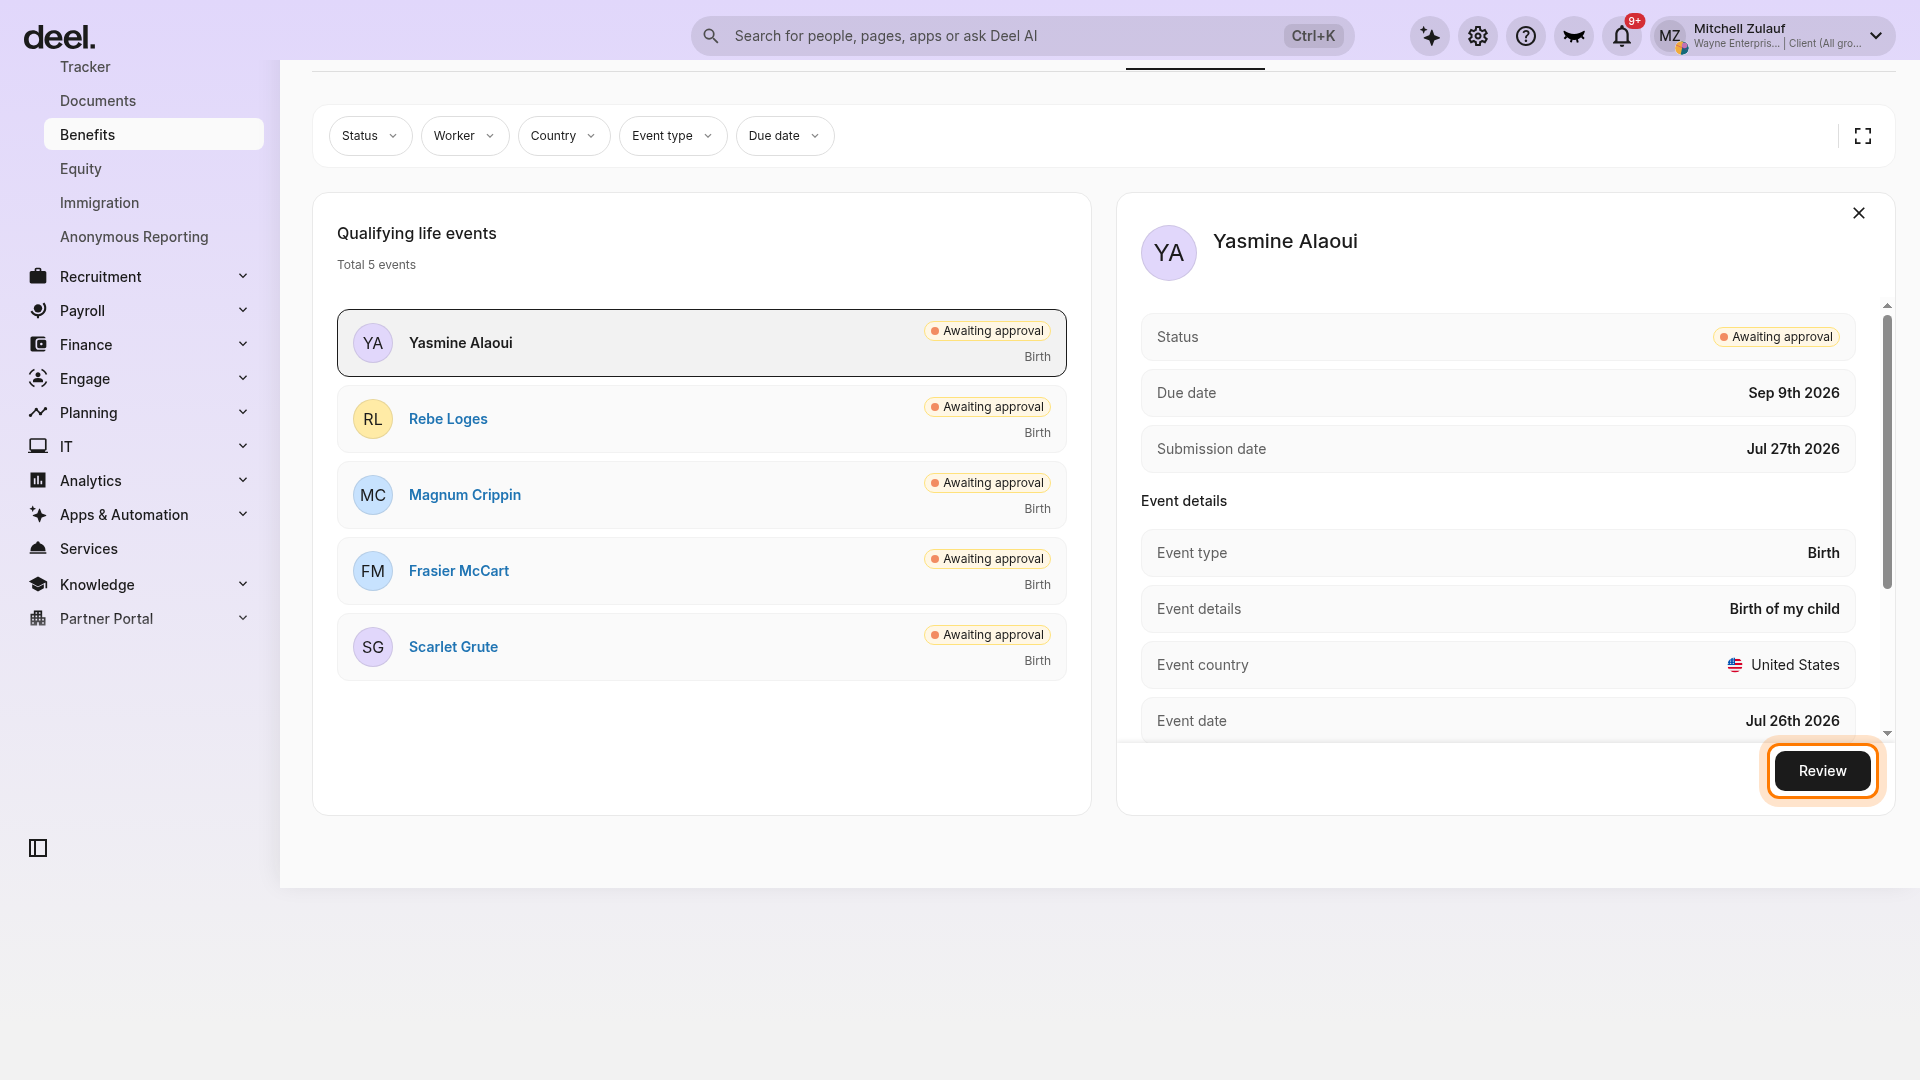Image resolution: width=1920 pixels, height=1080 pixels.
Task: Click the Engage sidebar icon
Action: 38,378
